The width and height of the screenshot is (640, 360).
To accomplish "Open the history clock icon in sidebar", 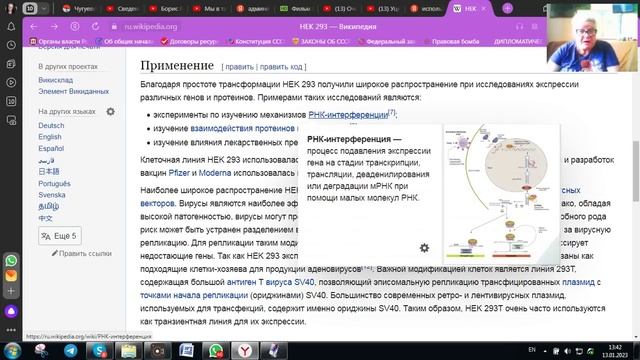I will click(11, 45).
